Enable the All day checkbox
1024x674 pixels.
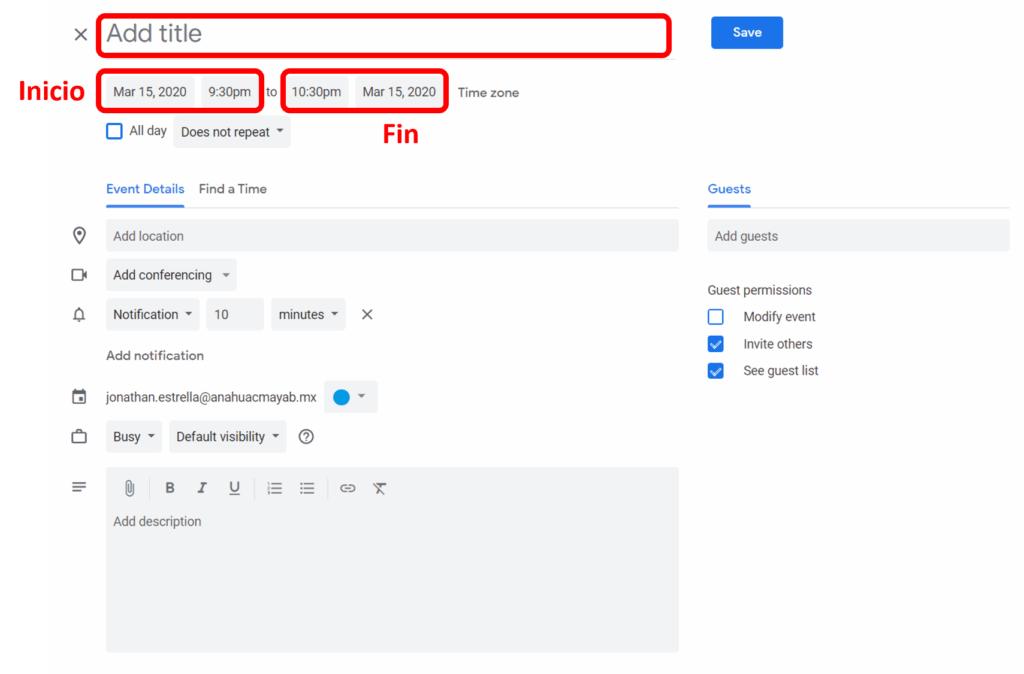[x=115, y=131]
